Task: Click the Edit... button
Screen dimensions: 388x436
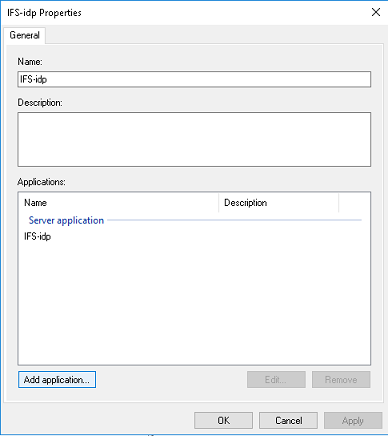Action: coord(276,380)
